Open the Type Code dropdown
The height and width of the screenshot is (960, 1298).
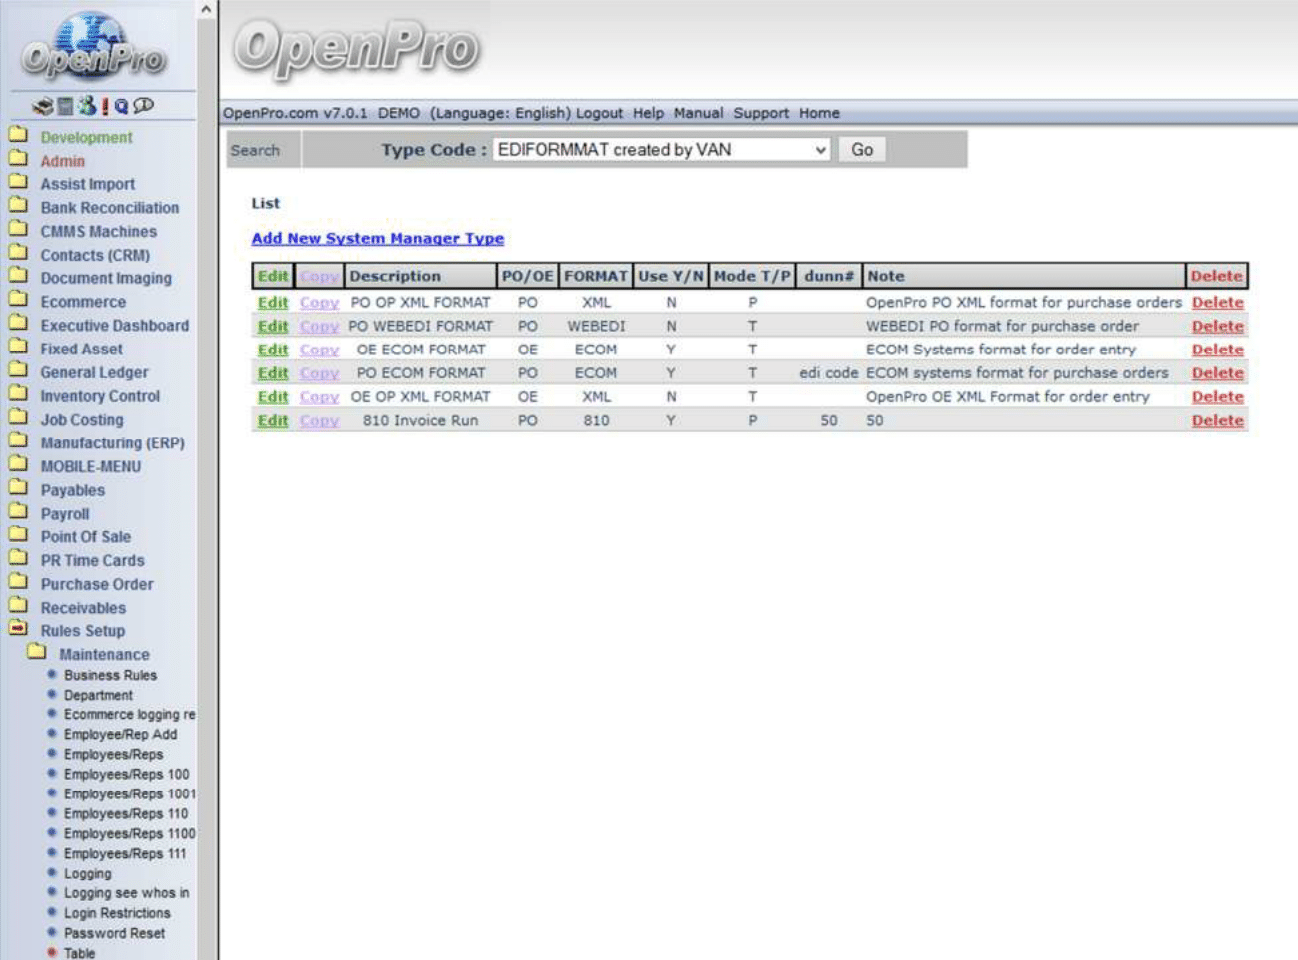(x=661, y=150)
